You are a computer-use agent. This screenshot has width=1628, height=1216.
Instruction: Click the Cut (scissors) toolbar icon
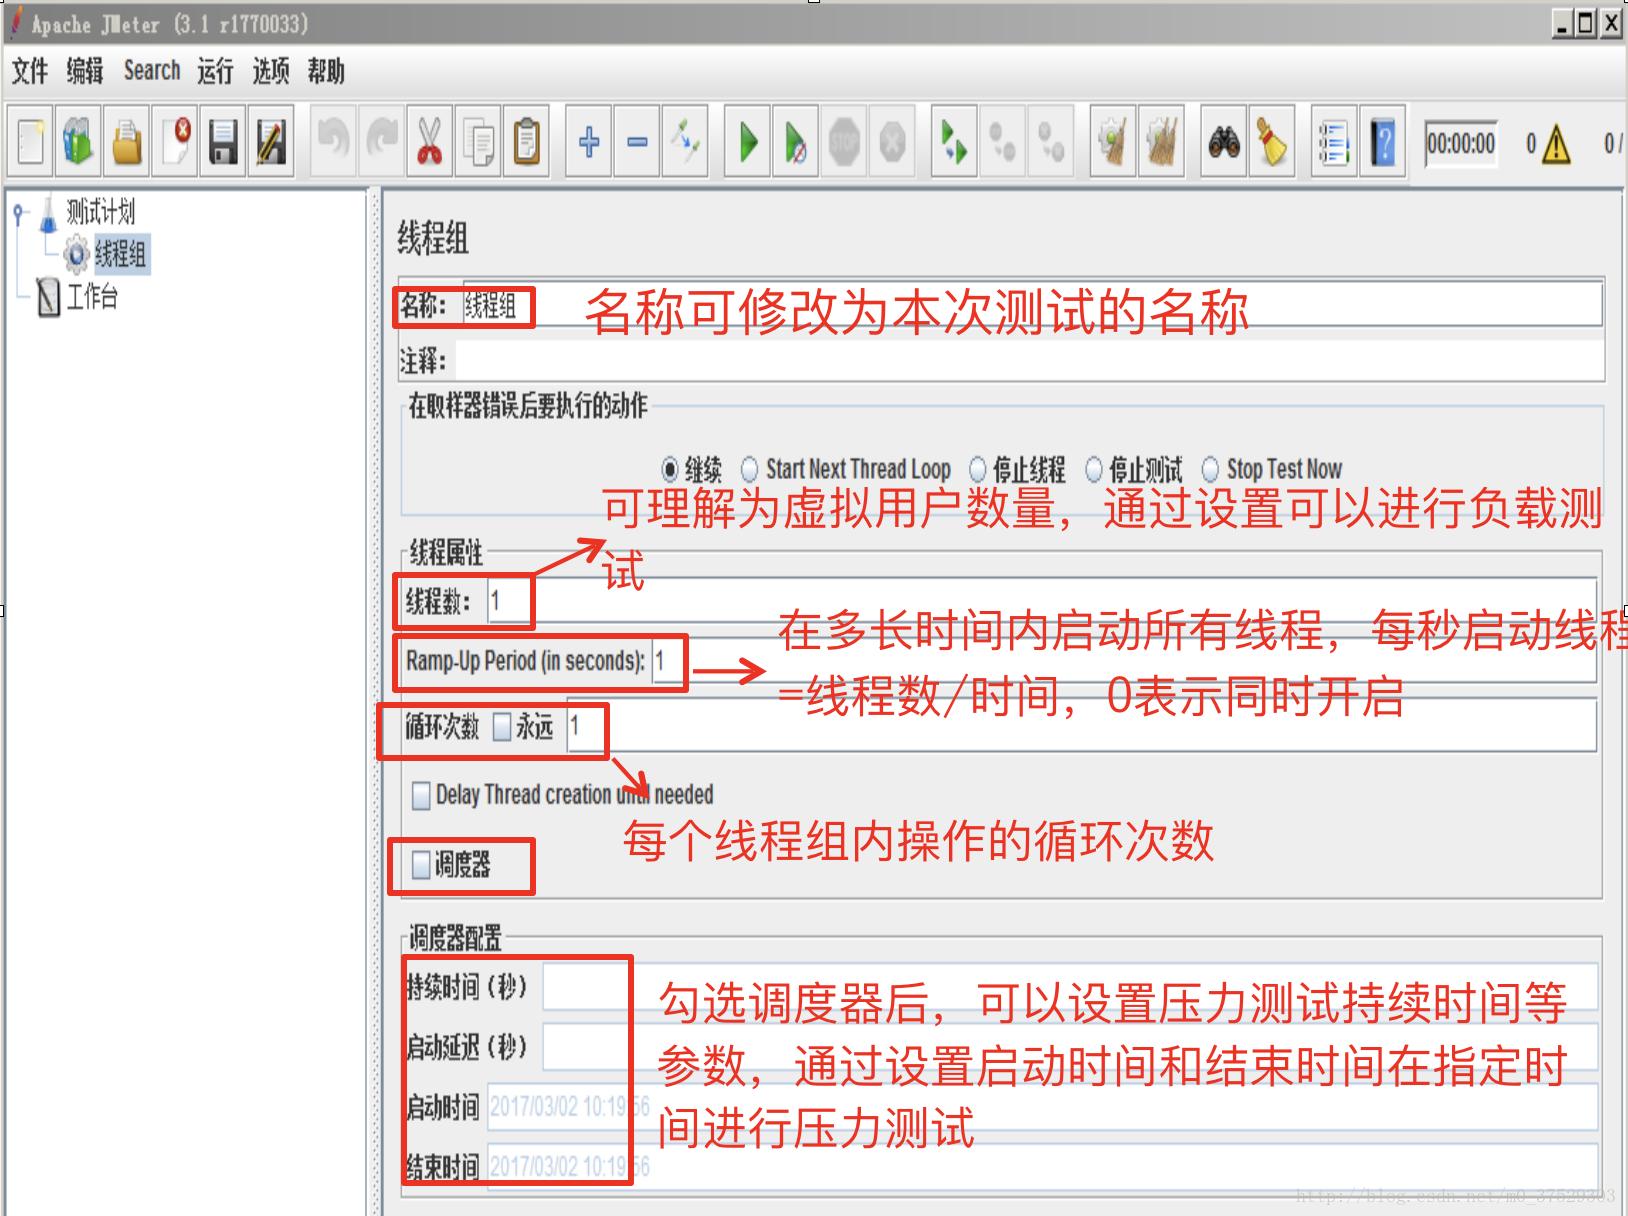coord(428,142)
